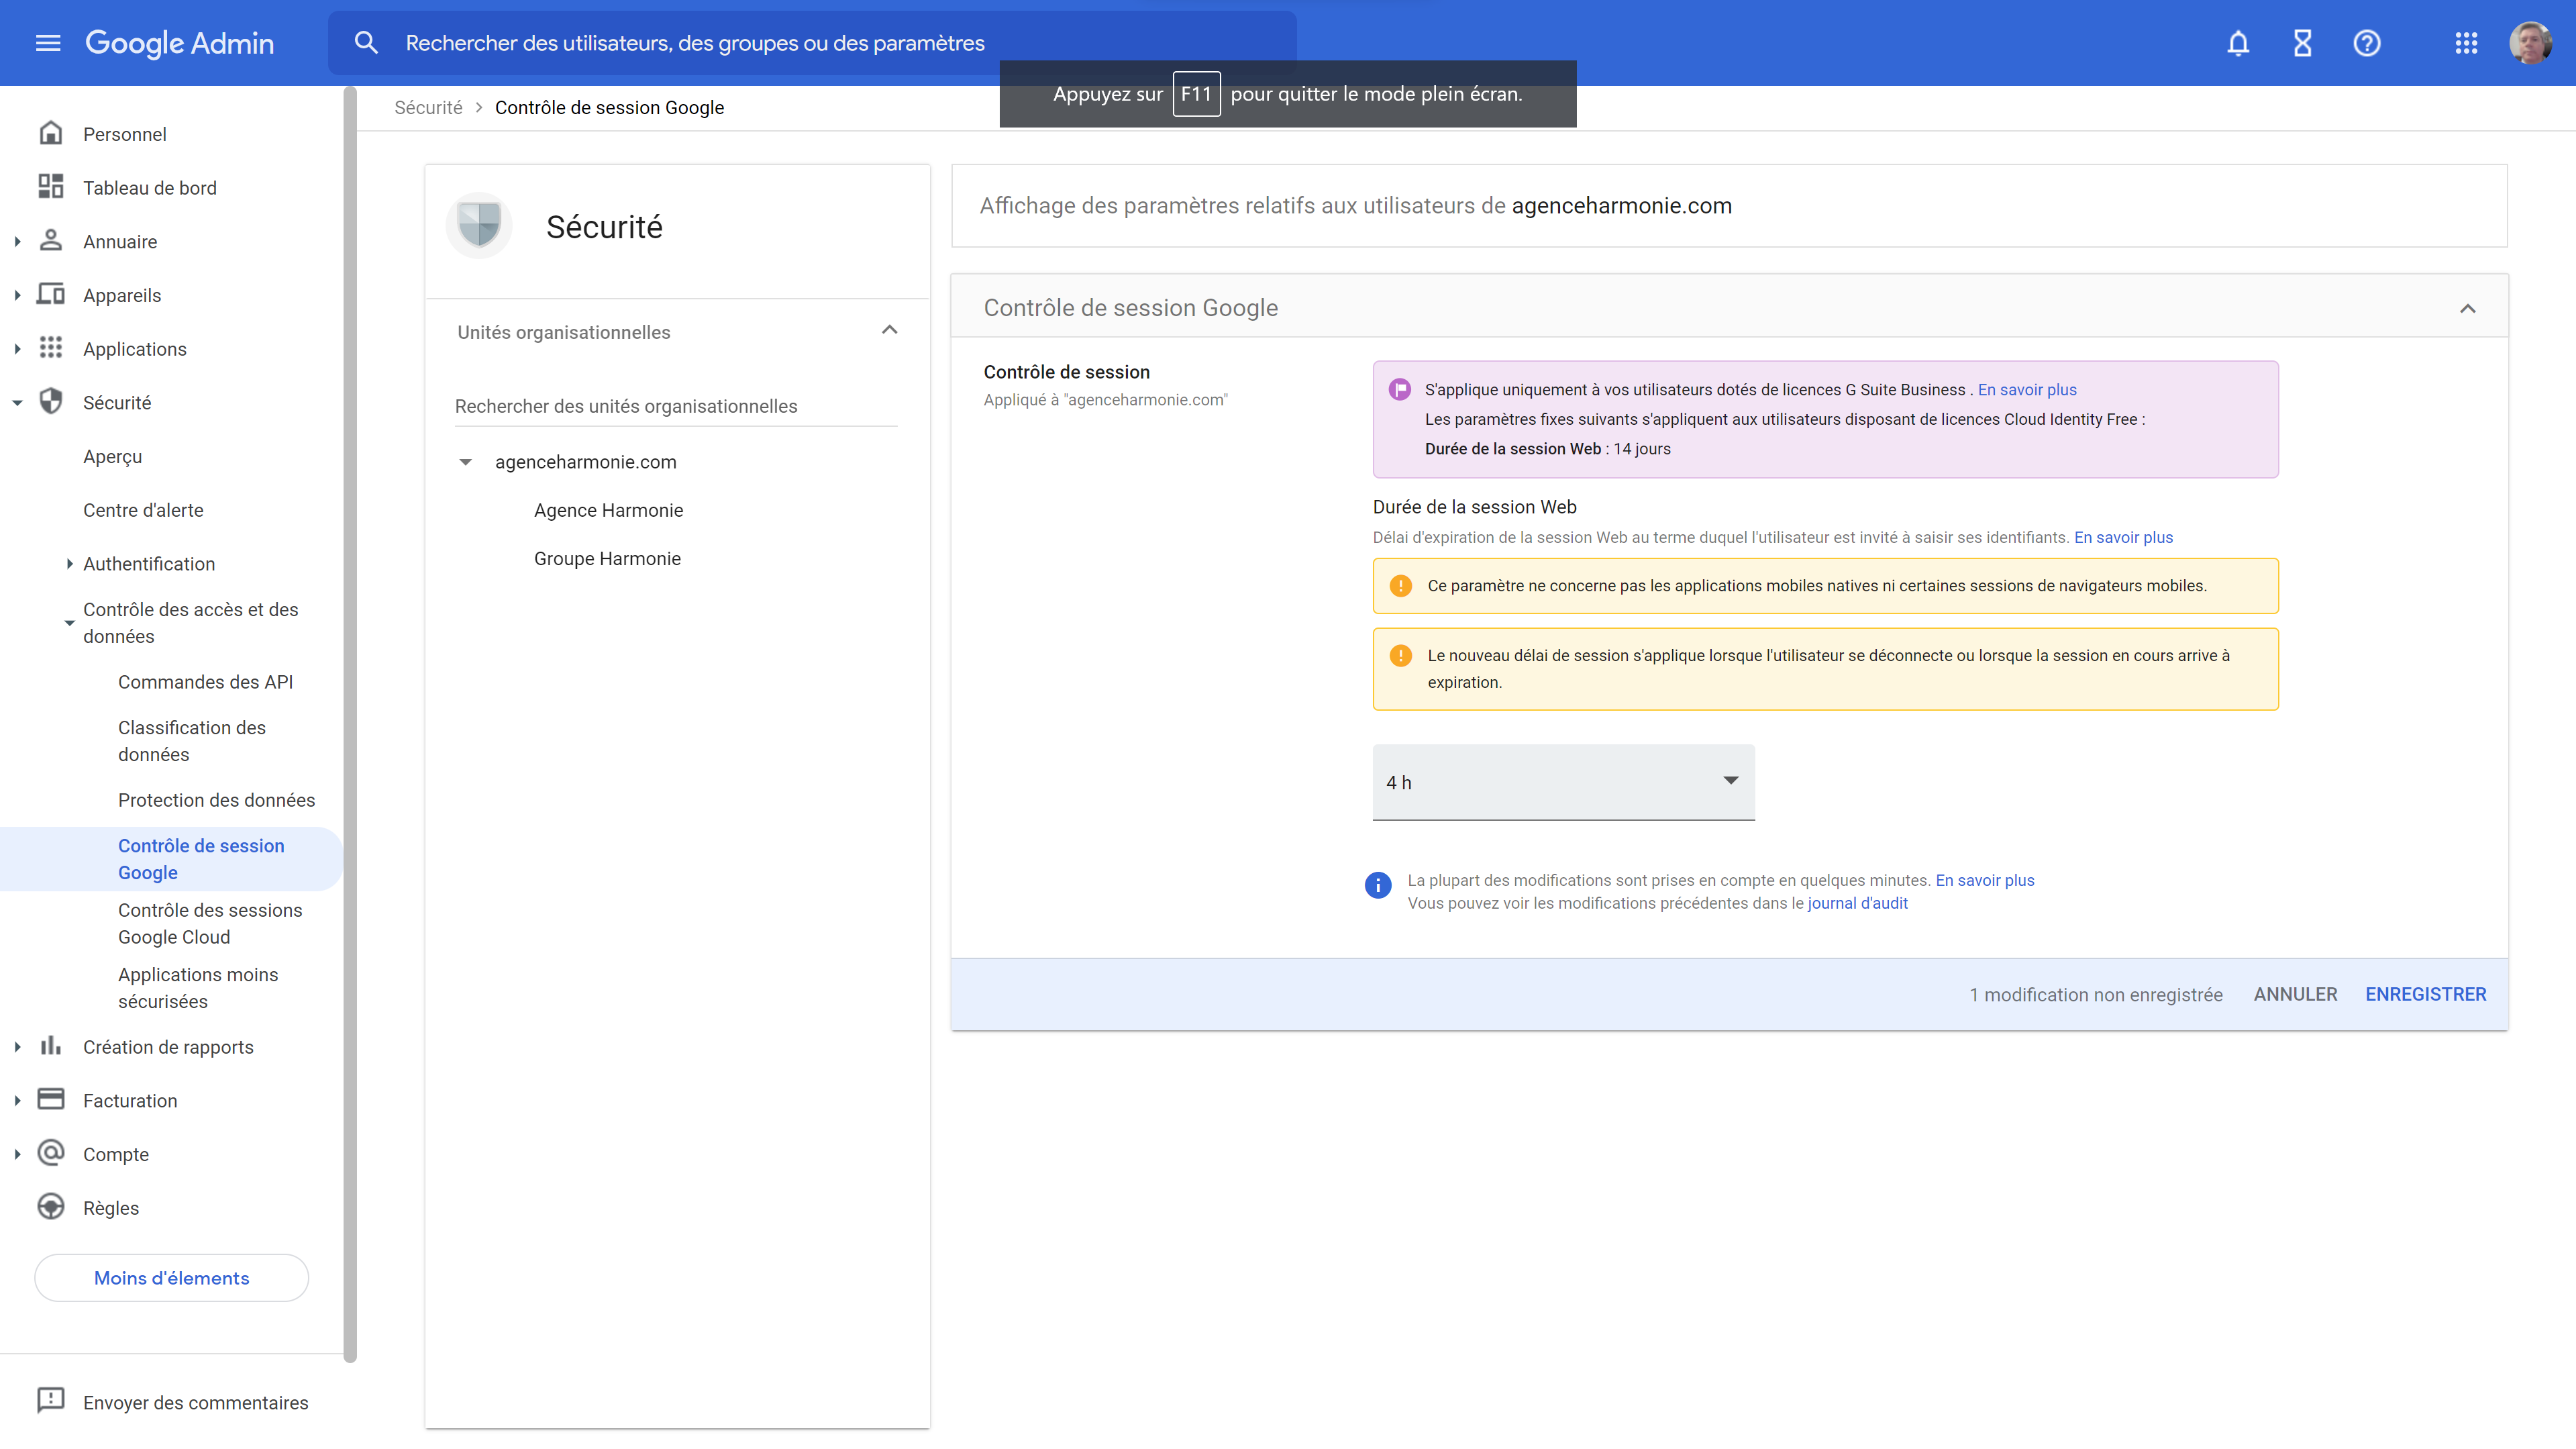Open the help question mark icon
This screenshot has height=1449, width=2576.
pyautogui.click(x=2367, y=43)
